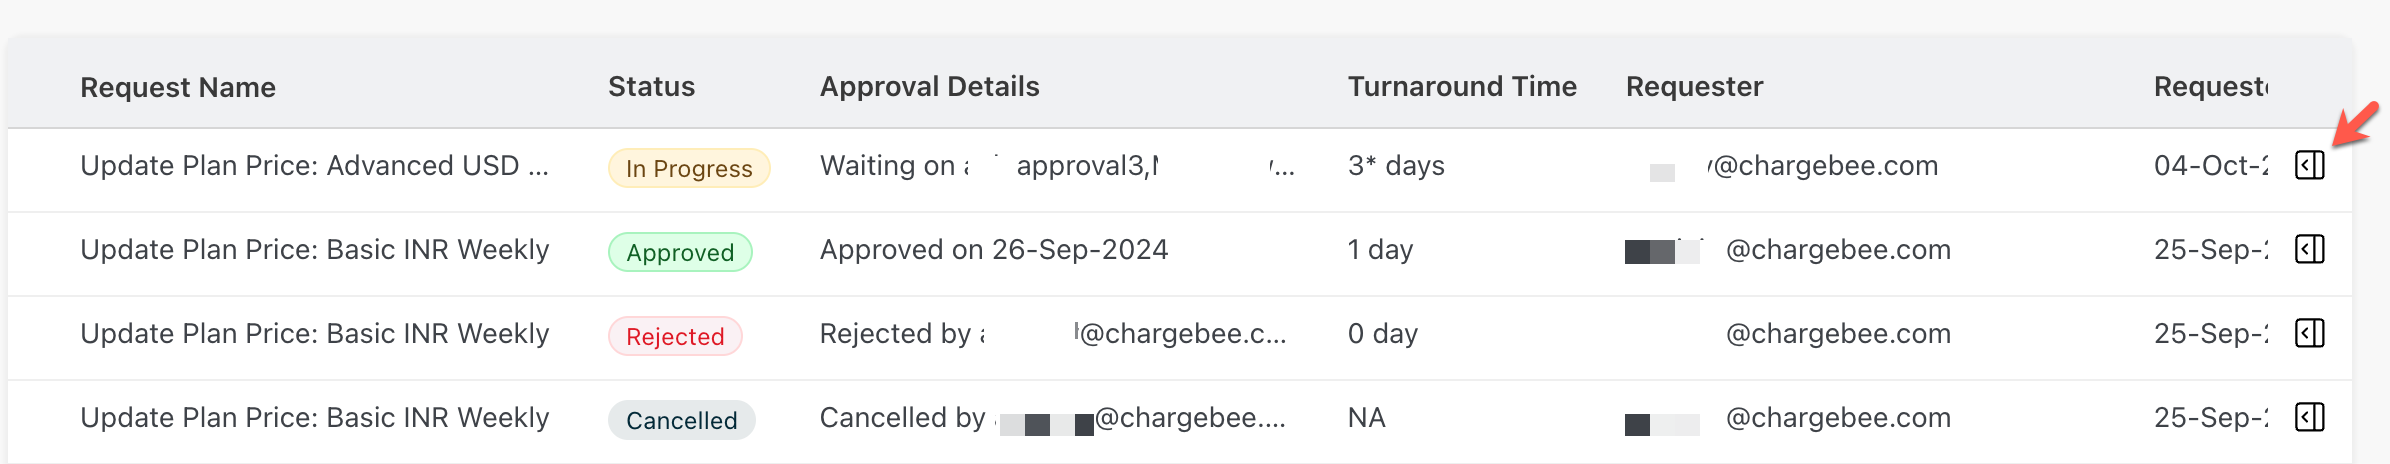Click the "Approved on 26-Sep-2024" approval details
This screenshot has height=464, width=2390.
pyautogui.click(x=993, y=250)
